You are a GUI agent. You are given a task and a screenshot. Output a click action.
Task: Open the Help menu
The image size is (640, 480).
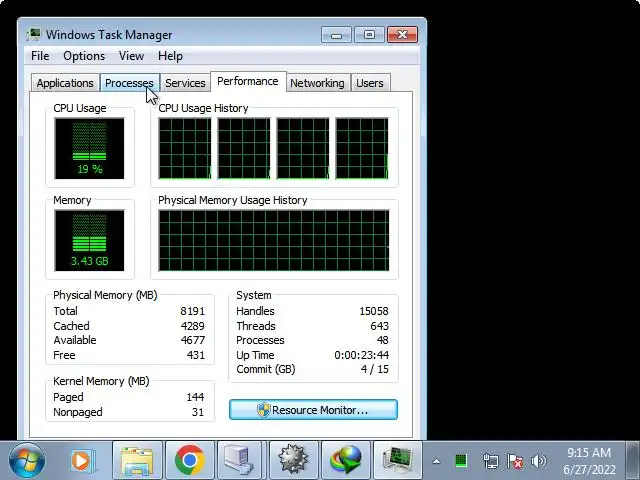[170, 56]
